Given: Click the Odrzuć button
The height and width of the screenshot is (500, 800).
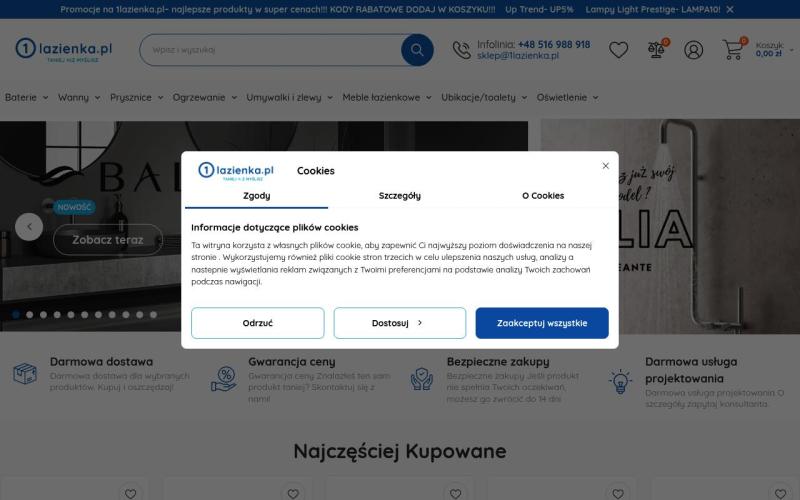Looking at the screenshot, I should point(258,323).
